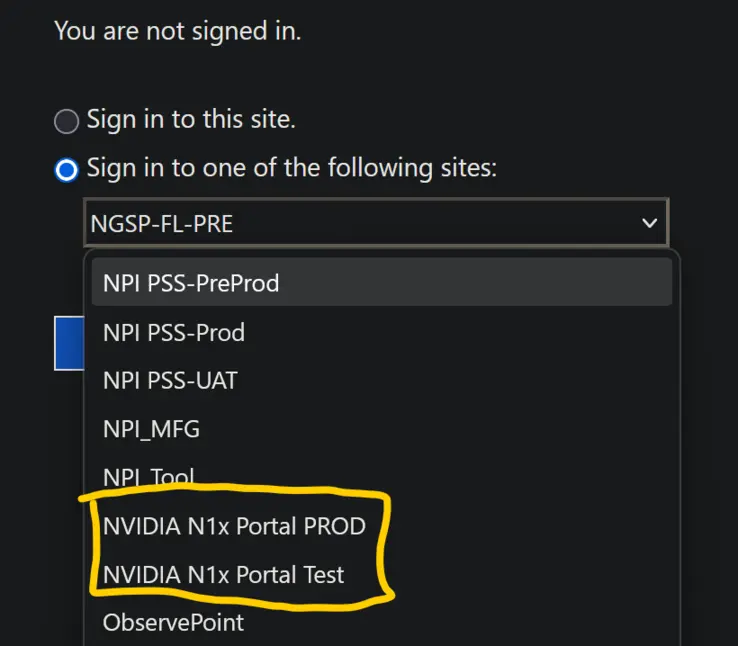Click the blue button behind the dropdown list
The width and height of the screenshot is (738, 646).
[x=69, y=343]
